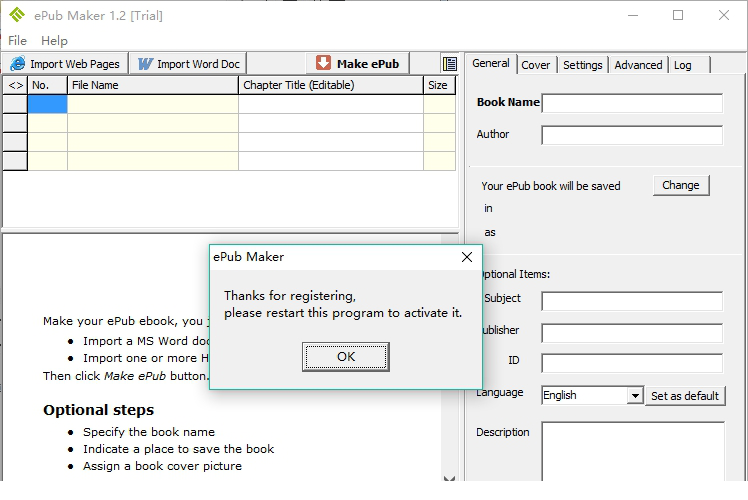Switch to the Settings tab

click(582, 65)
